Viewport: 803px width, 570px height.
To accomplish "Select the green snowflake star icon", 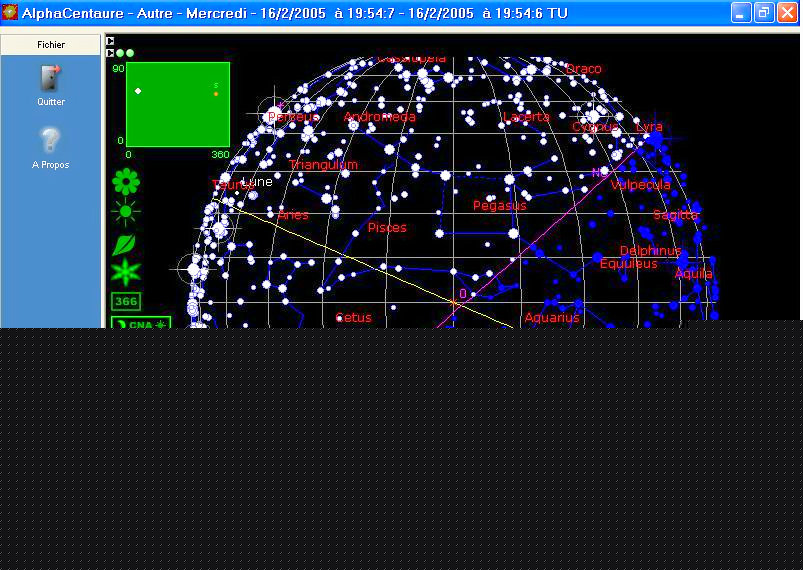I will coord(126,272).
